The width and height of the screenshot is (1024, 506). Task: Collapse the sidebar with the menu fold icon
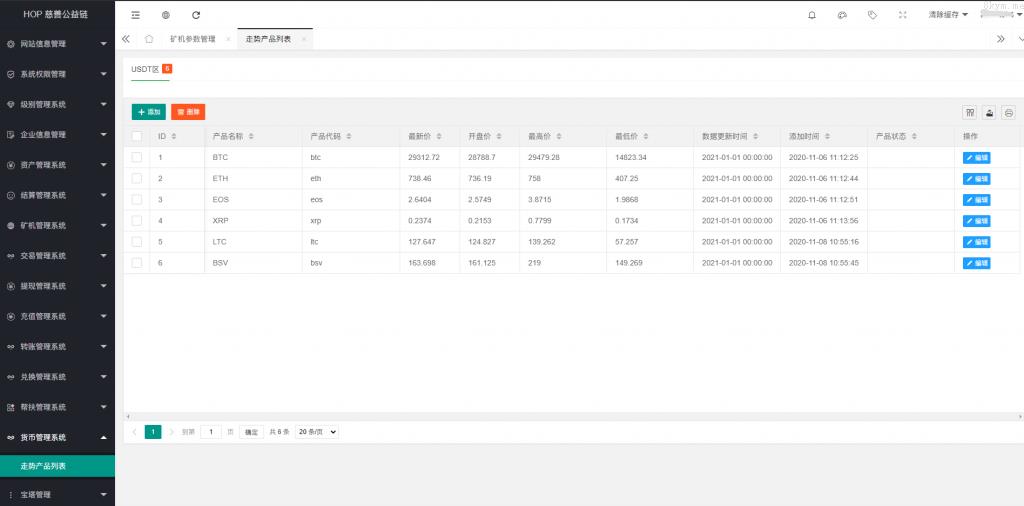tap(136, 15)
